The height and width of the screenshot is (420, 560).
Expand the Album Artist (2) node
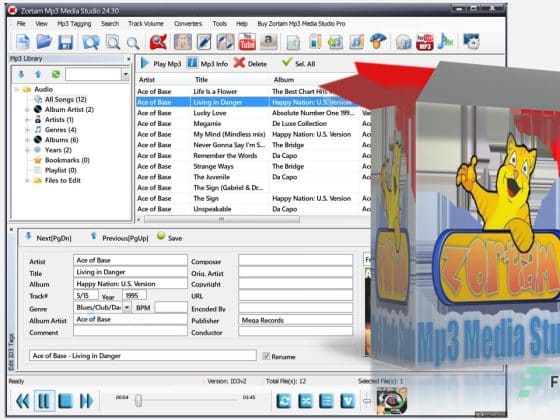click(27, 110)
